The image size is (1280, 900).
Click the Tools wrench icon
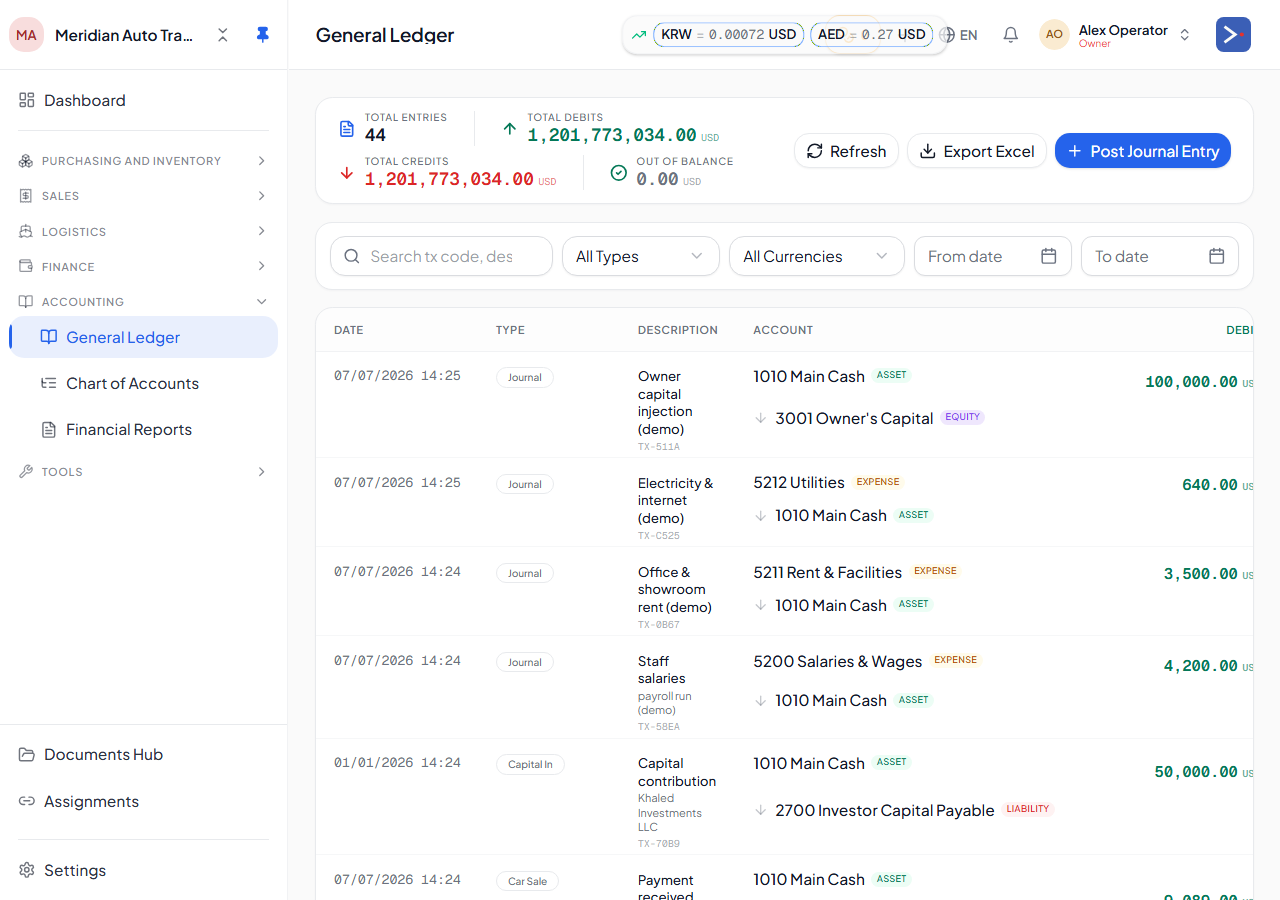click(26, 471)
